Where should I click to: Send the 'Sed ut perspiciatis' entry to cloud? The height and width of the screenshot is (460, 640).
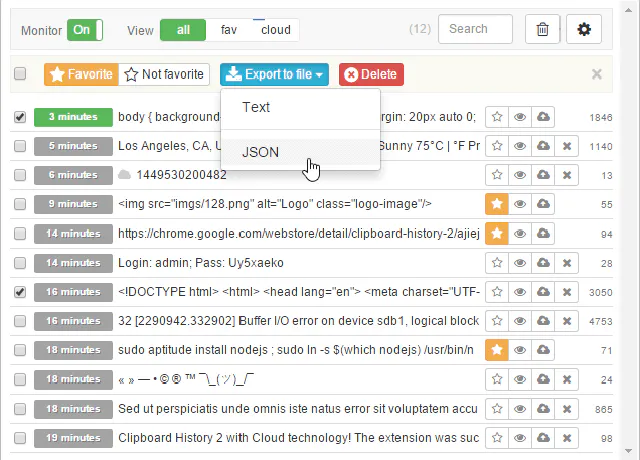543,409
